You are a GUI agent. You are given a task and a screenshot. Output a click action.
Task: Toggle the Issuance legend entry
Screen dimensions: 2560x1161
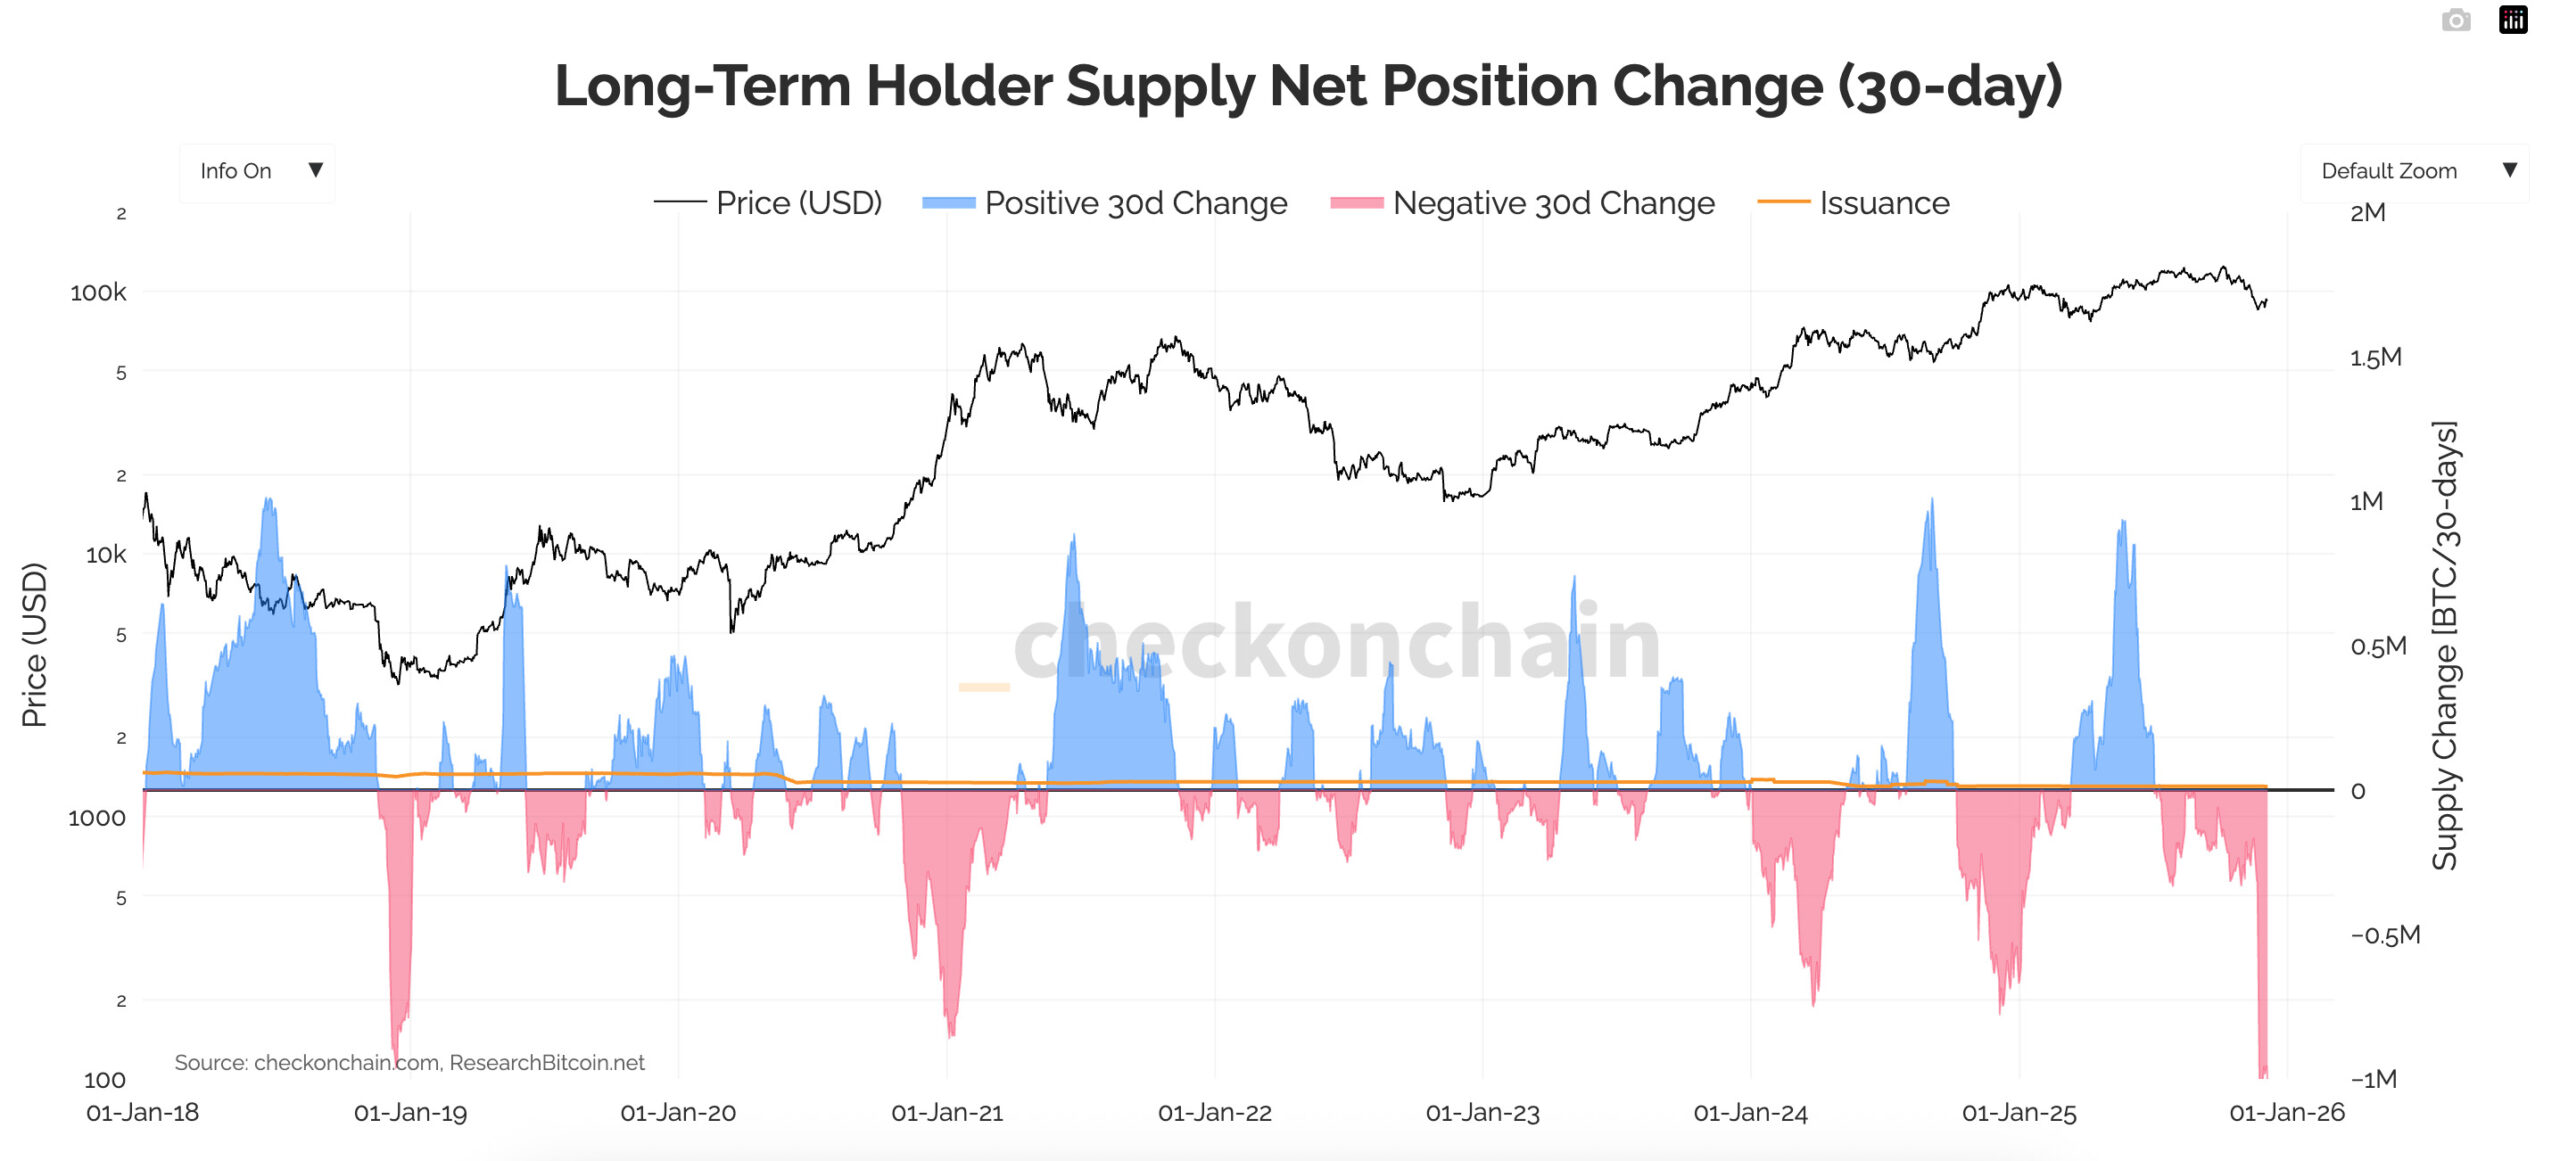[1884, 203]
